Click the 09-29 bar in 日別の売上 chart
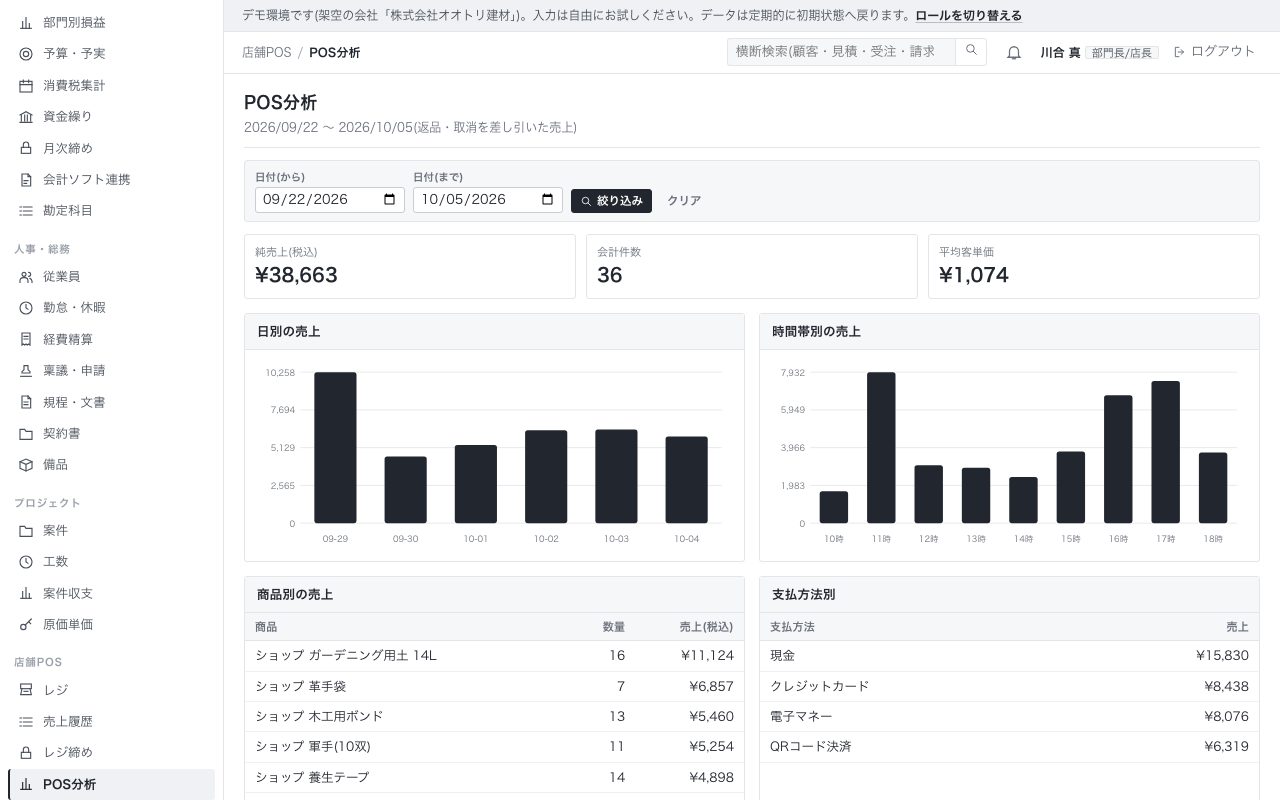 click(335, 448)
